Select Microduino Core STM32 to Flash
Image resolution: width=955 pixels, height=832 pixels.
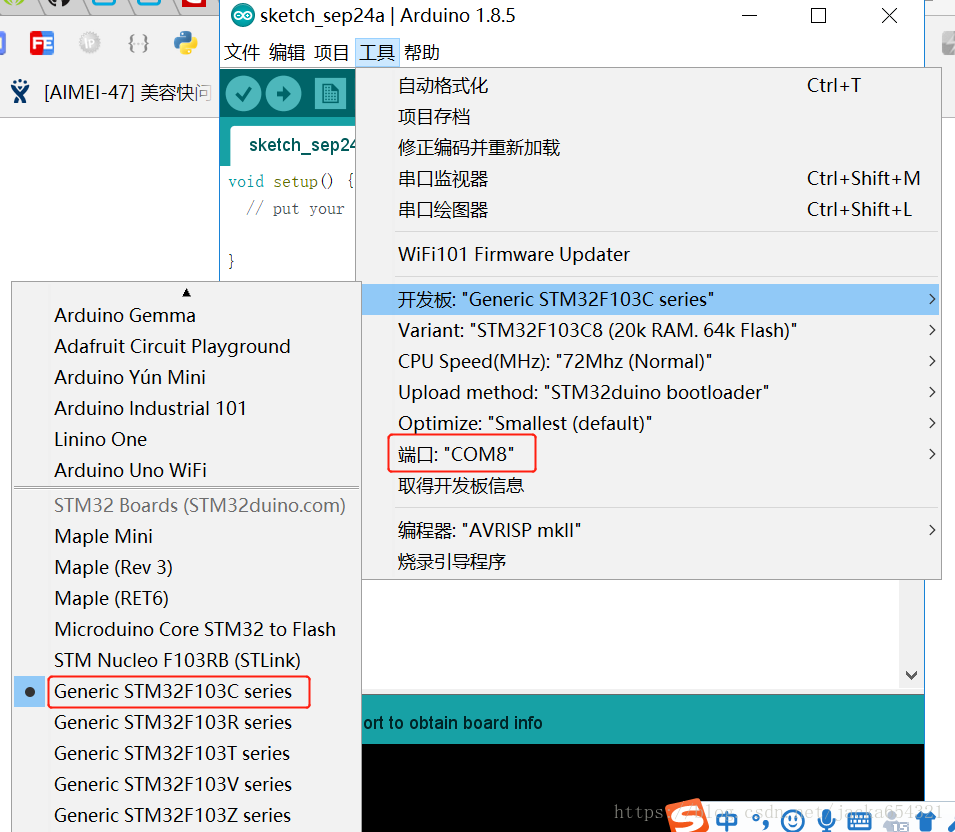point(186,630)
